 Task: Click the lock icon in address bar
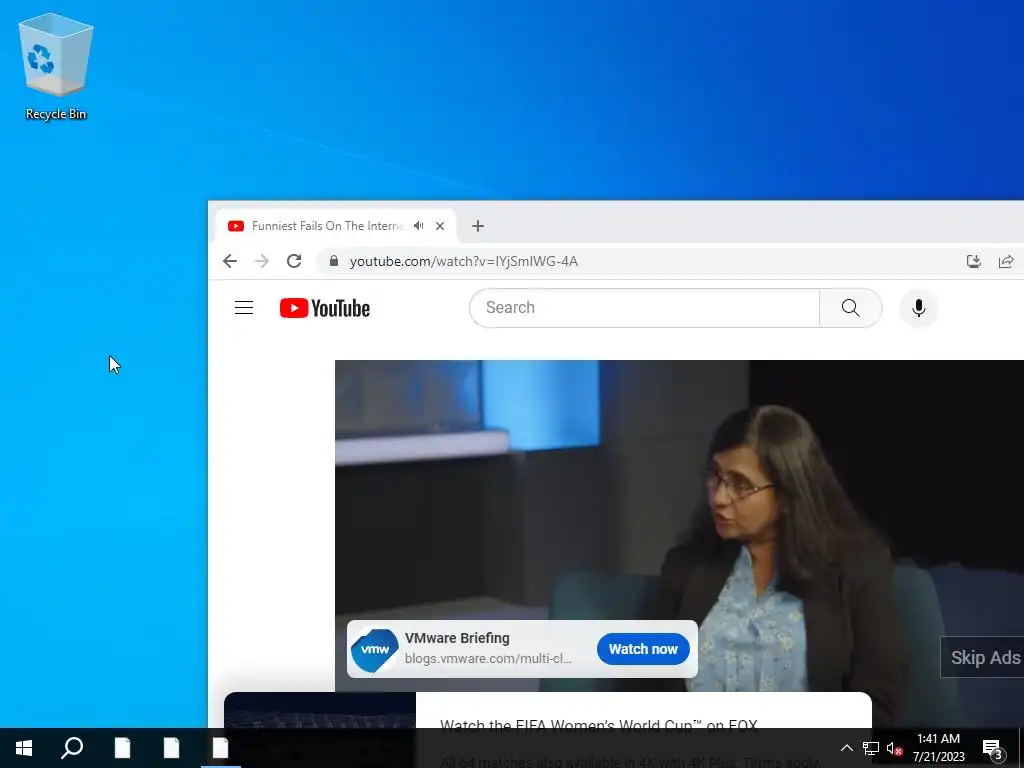point(334,261)
